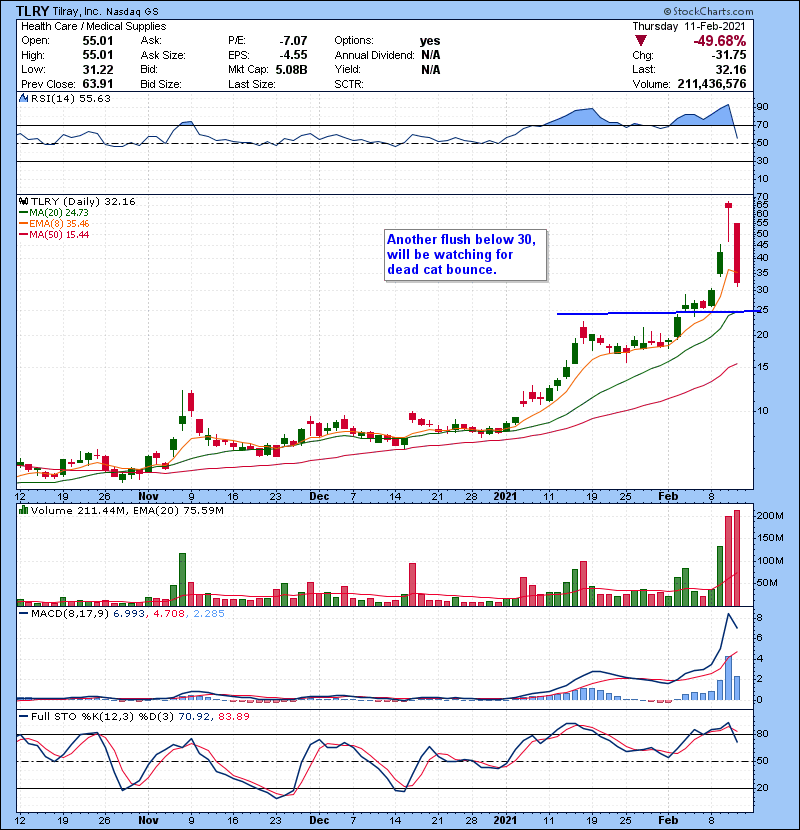800x830 pixels.
Task: Click the candlestick icon beside TLRY (Daily)
Action: coord(23,201)
